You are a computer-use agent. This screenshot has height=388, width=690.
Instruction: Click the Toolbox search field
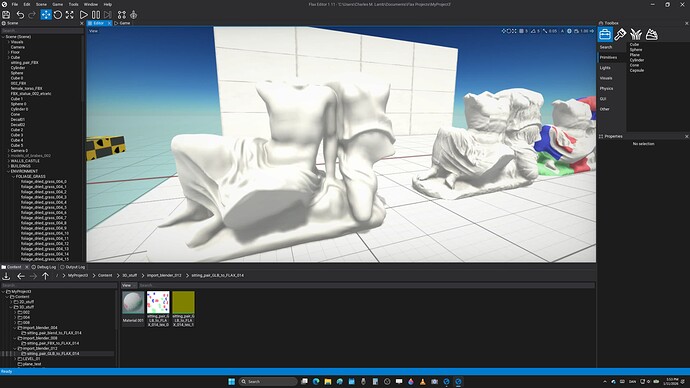click(611, 47)
